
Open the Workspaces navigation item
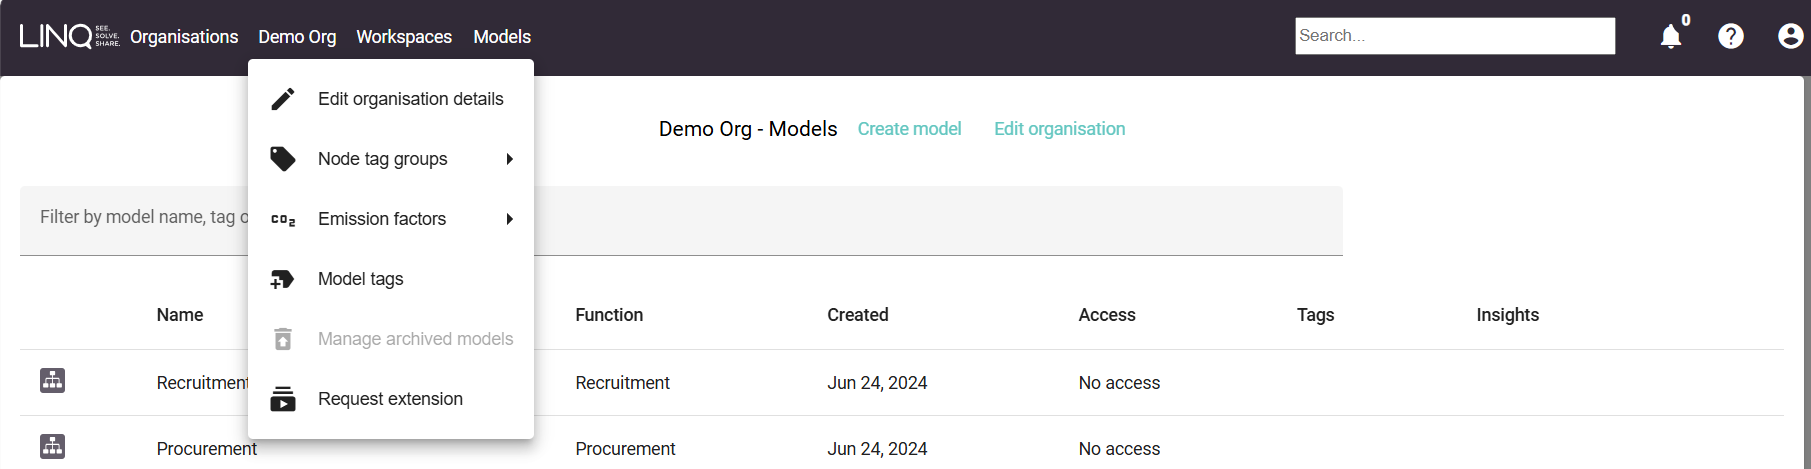(404, 37)
